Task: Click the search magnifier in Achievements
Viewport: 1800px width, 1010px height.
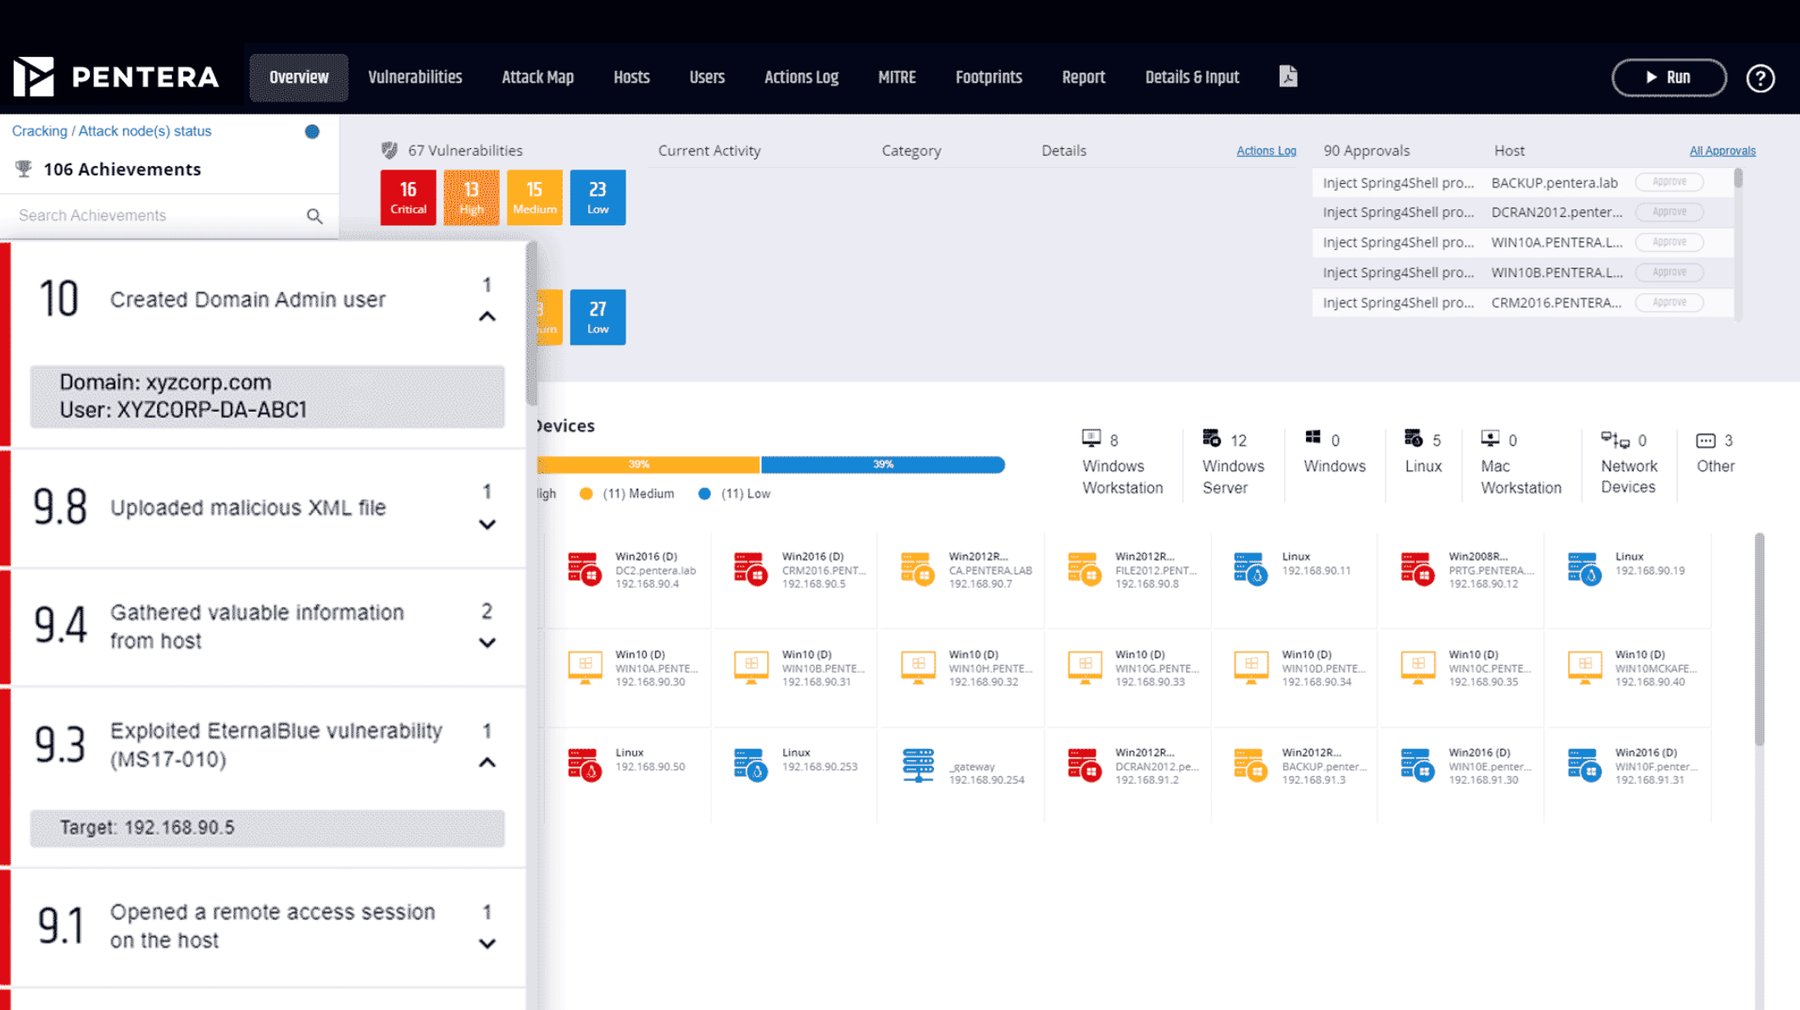Action: pyautogui.click(x=315, y=216)
